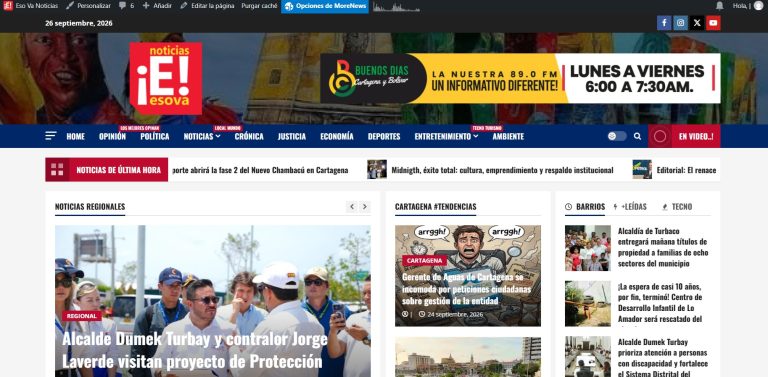
Task: Open the AMBIENTE section
Action: click(x=508, y=137)
